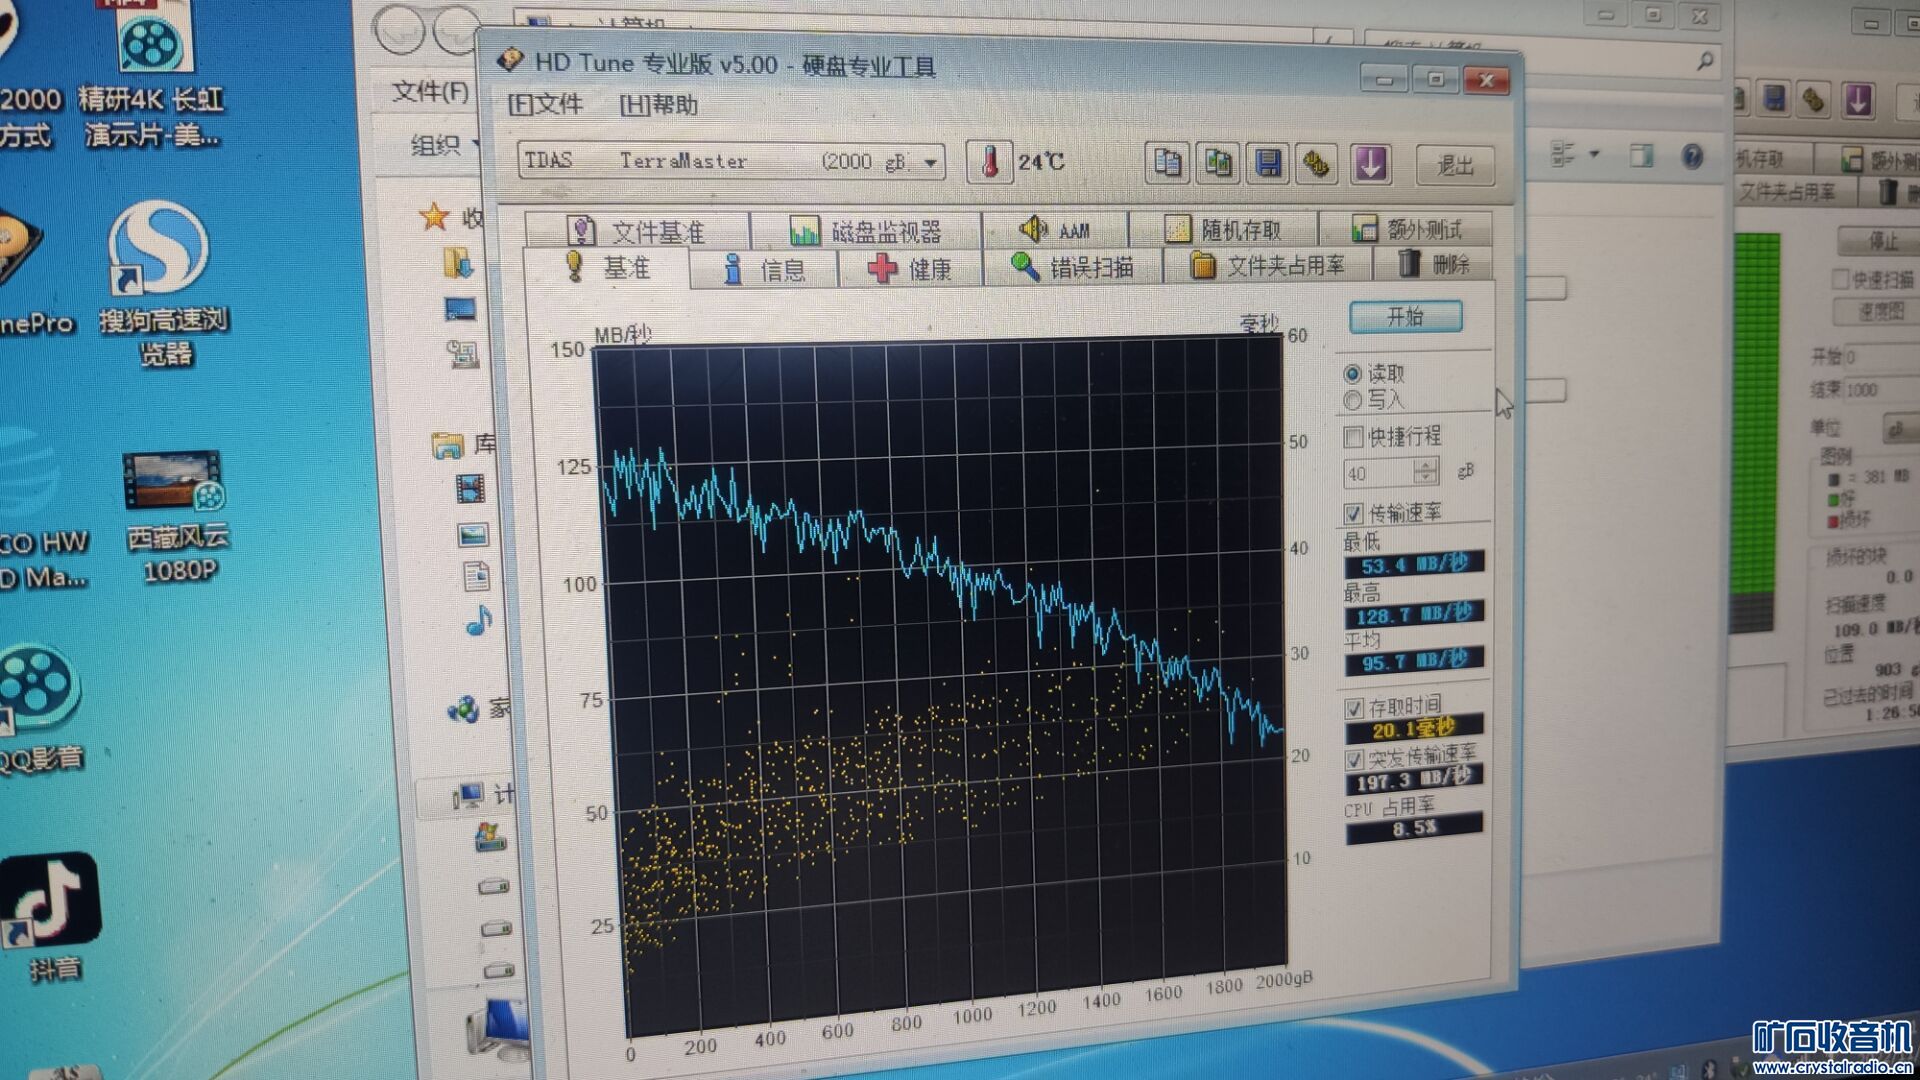Click preview pane icon in Explorer toolbar
This screenshot has height=1080, width=1920.
coord(1641,156)
